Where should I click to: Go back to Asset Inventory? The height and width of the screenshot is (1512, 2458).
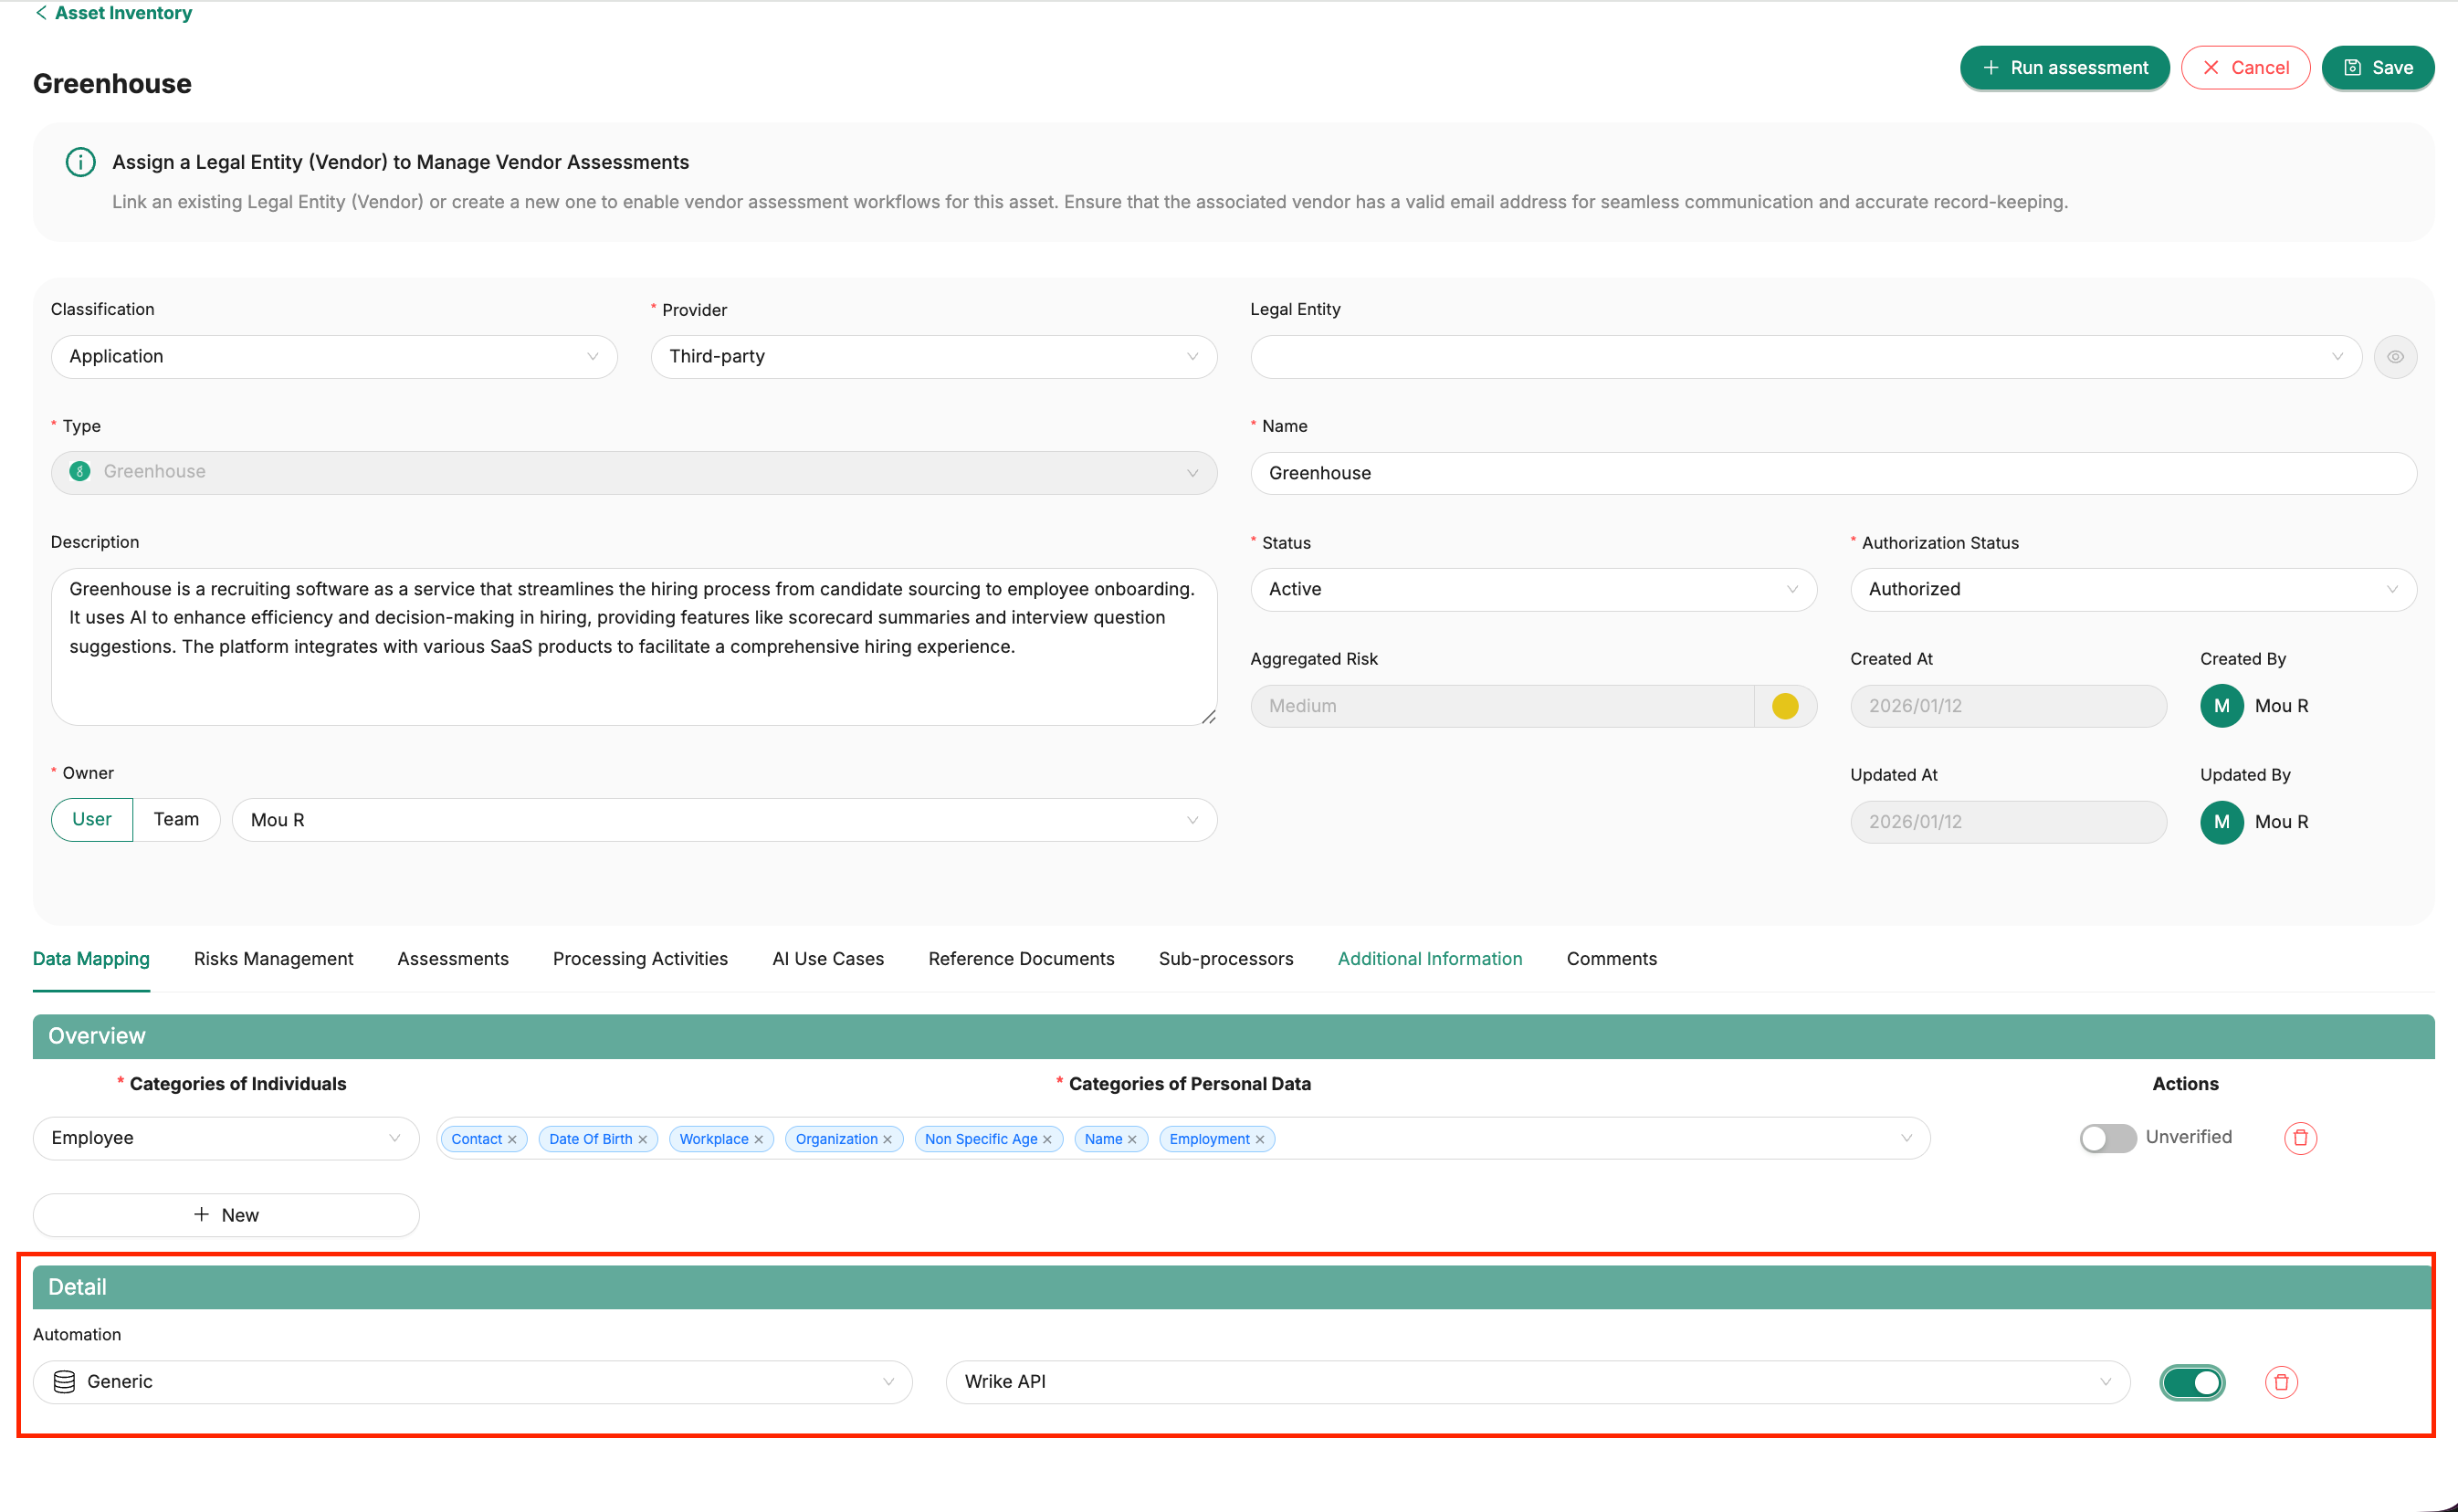(113, 13)
